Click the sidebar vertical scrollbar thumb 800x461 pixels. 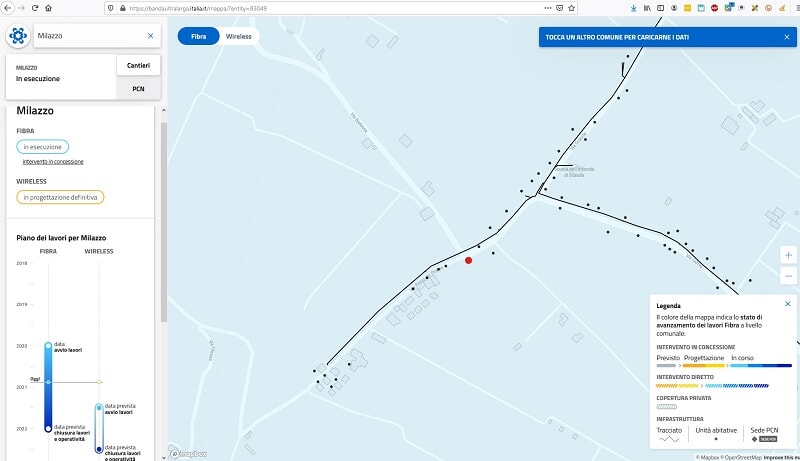[x=164, y=222]
